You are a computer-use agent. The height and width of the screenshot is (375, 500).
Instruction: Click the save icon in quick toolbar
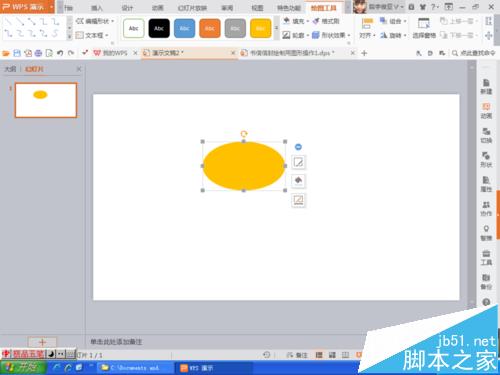pos(17,53)
